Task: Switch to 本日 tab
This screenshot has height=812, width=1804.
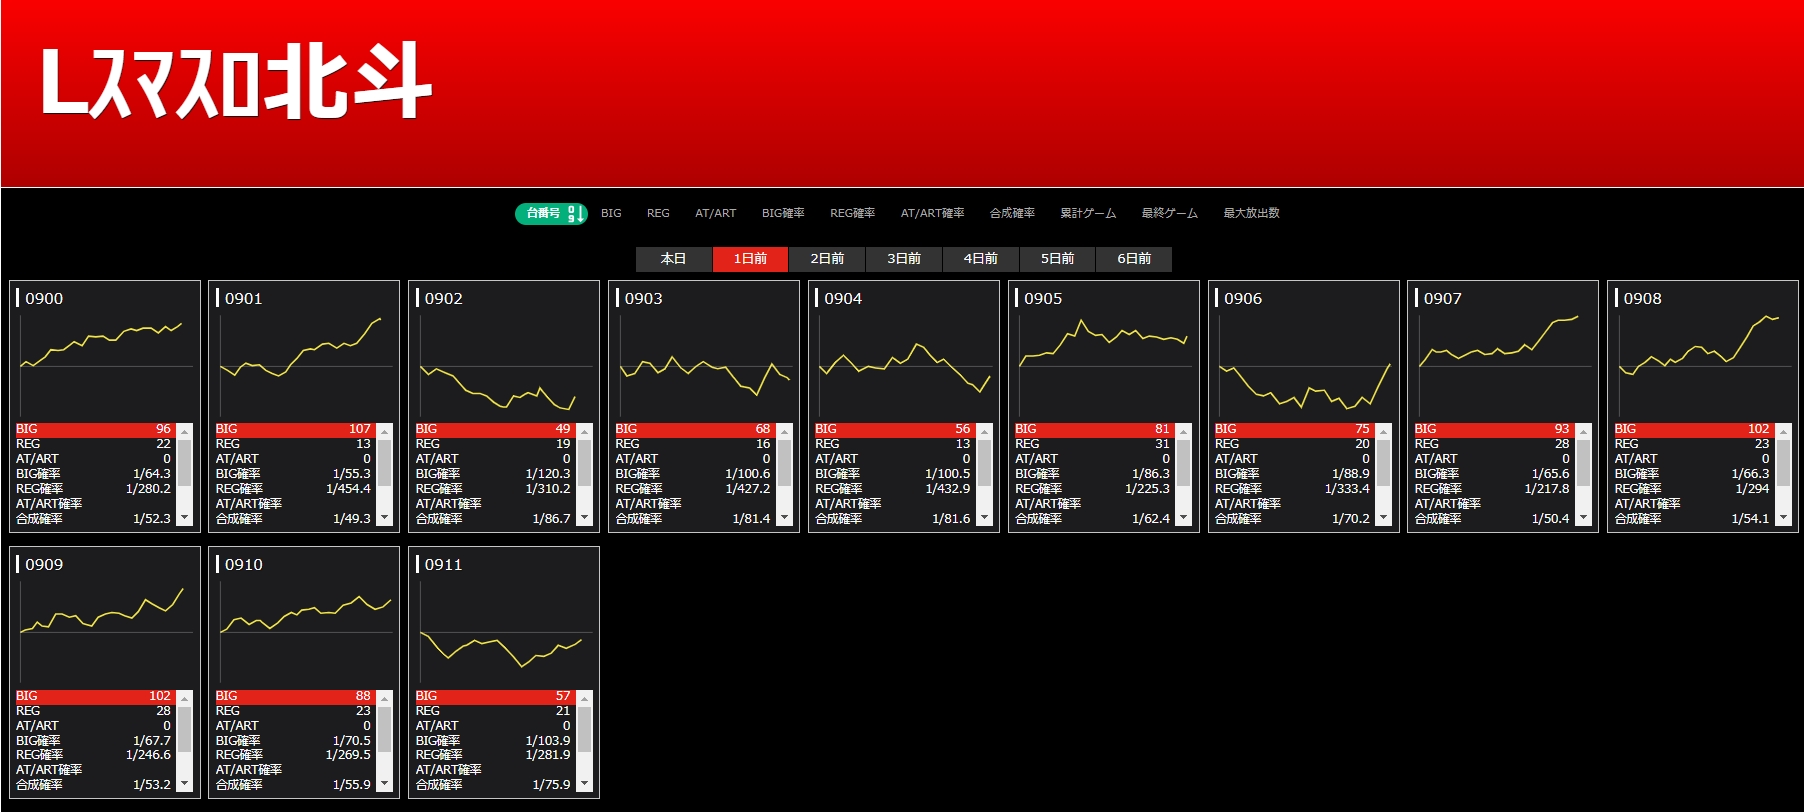Action: [x=674, y=259]
